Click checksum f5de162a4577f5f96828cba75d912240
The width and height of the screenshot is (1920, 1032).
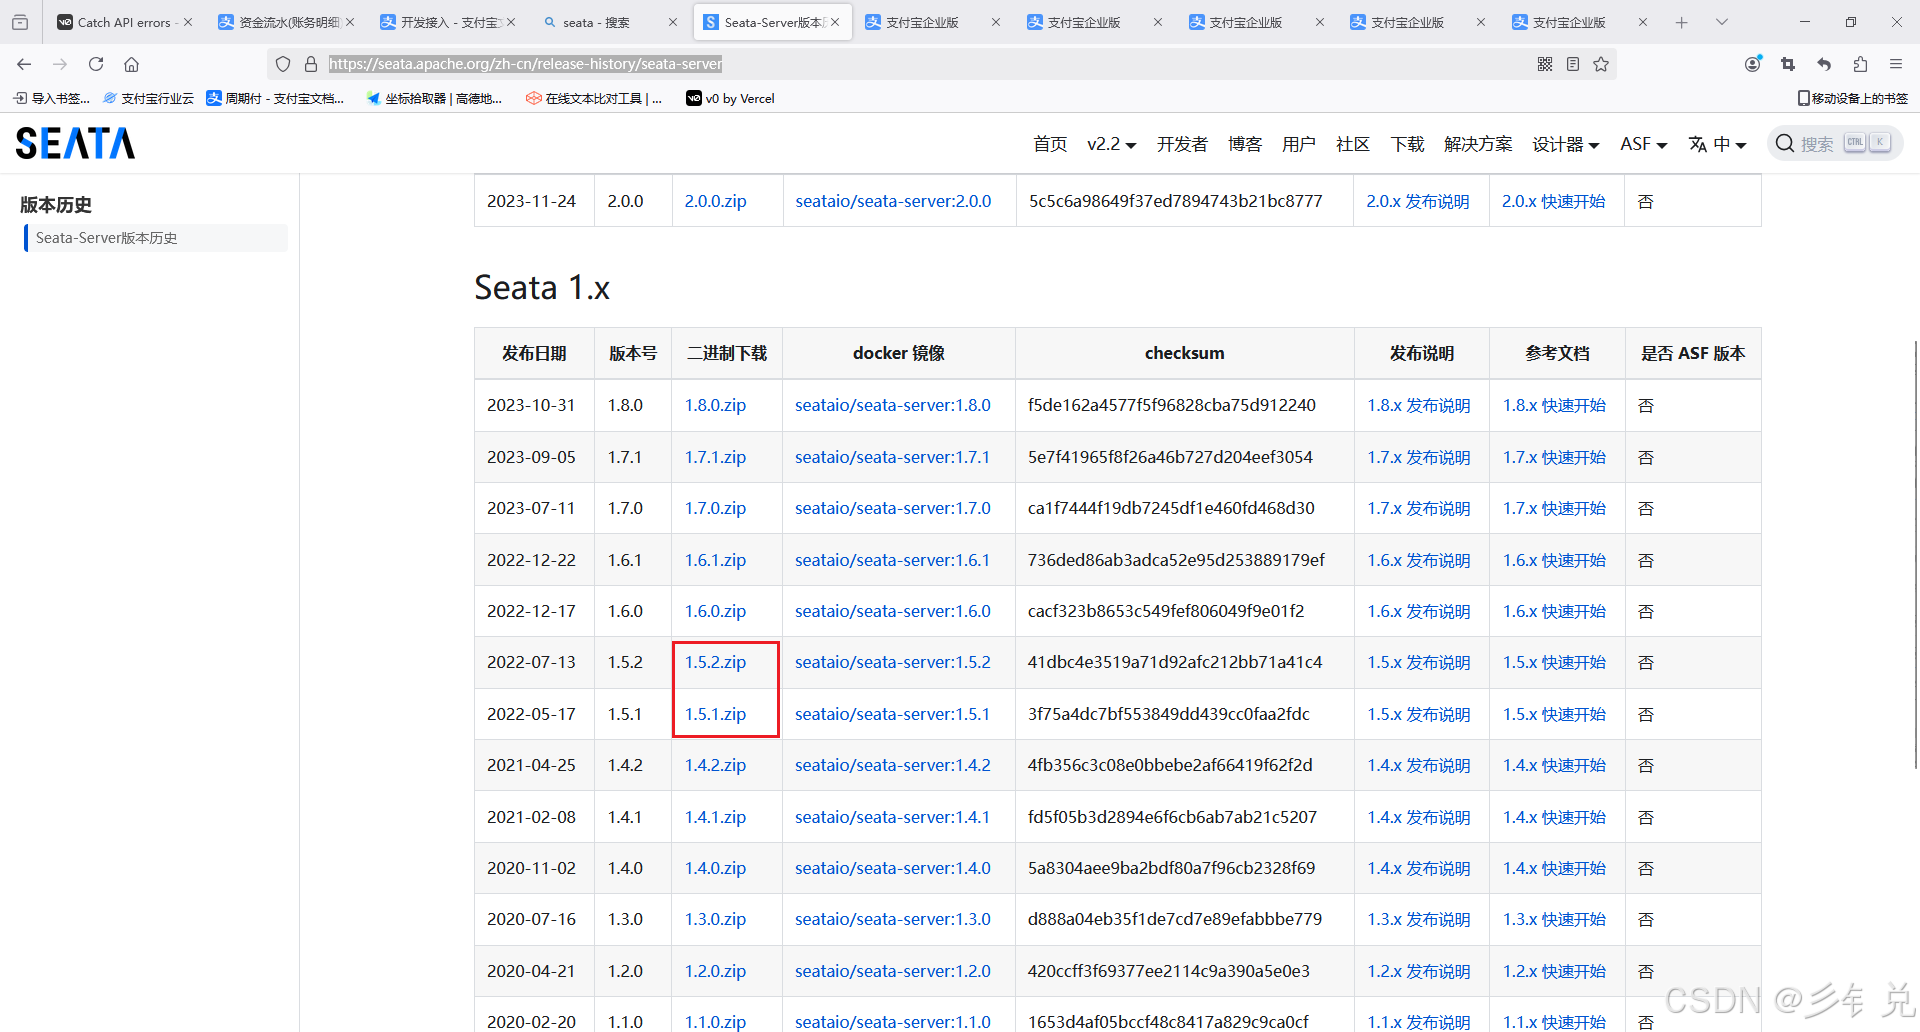[1171, 405]
